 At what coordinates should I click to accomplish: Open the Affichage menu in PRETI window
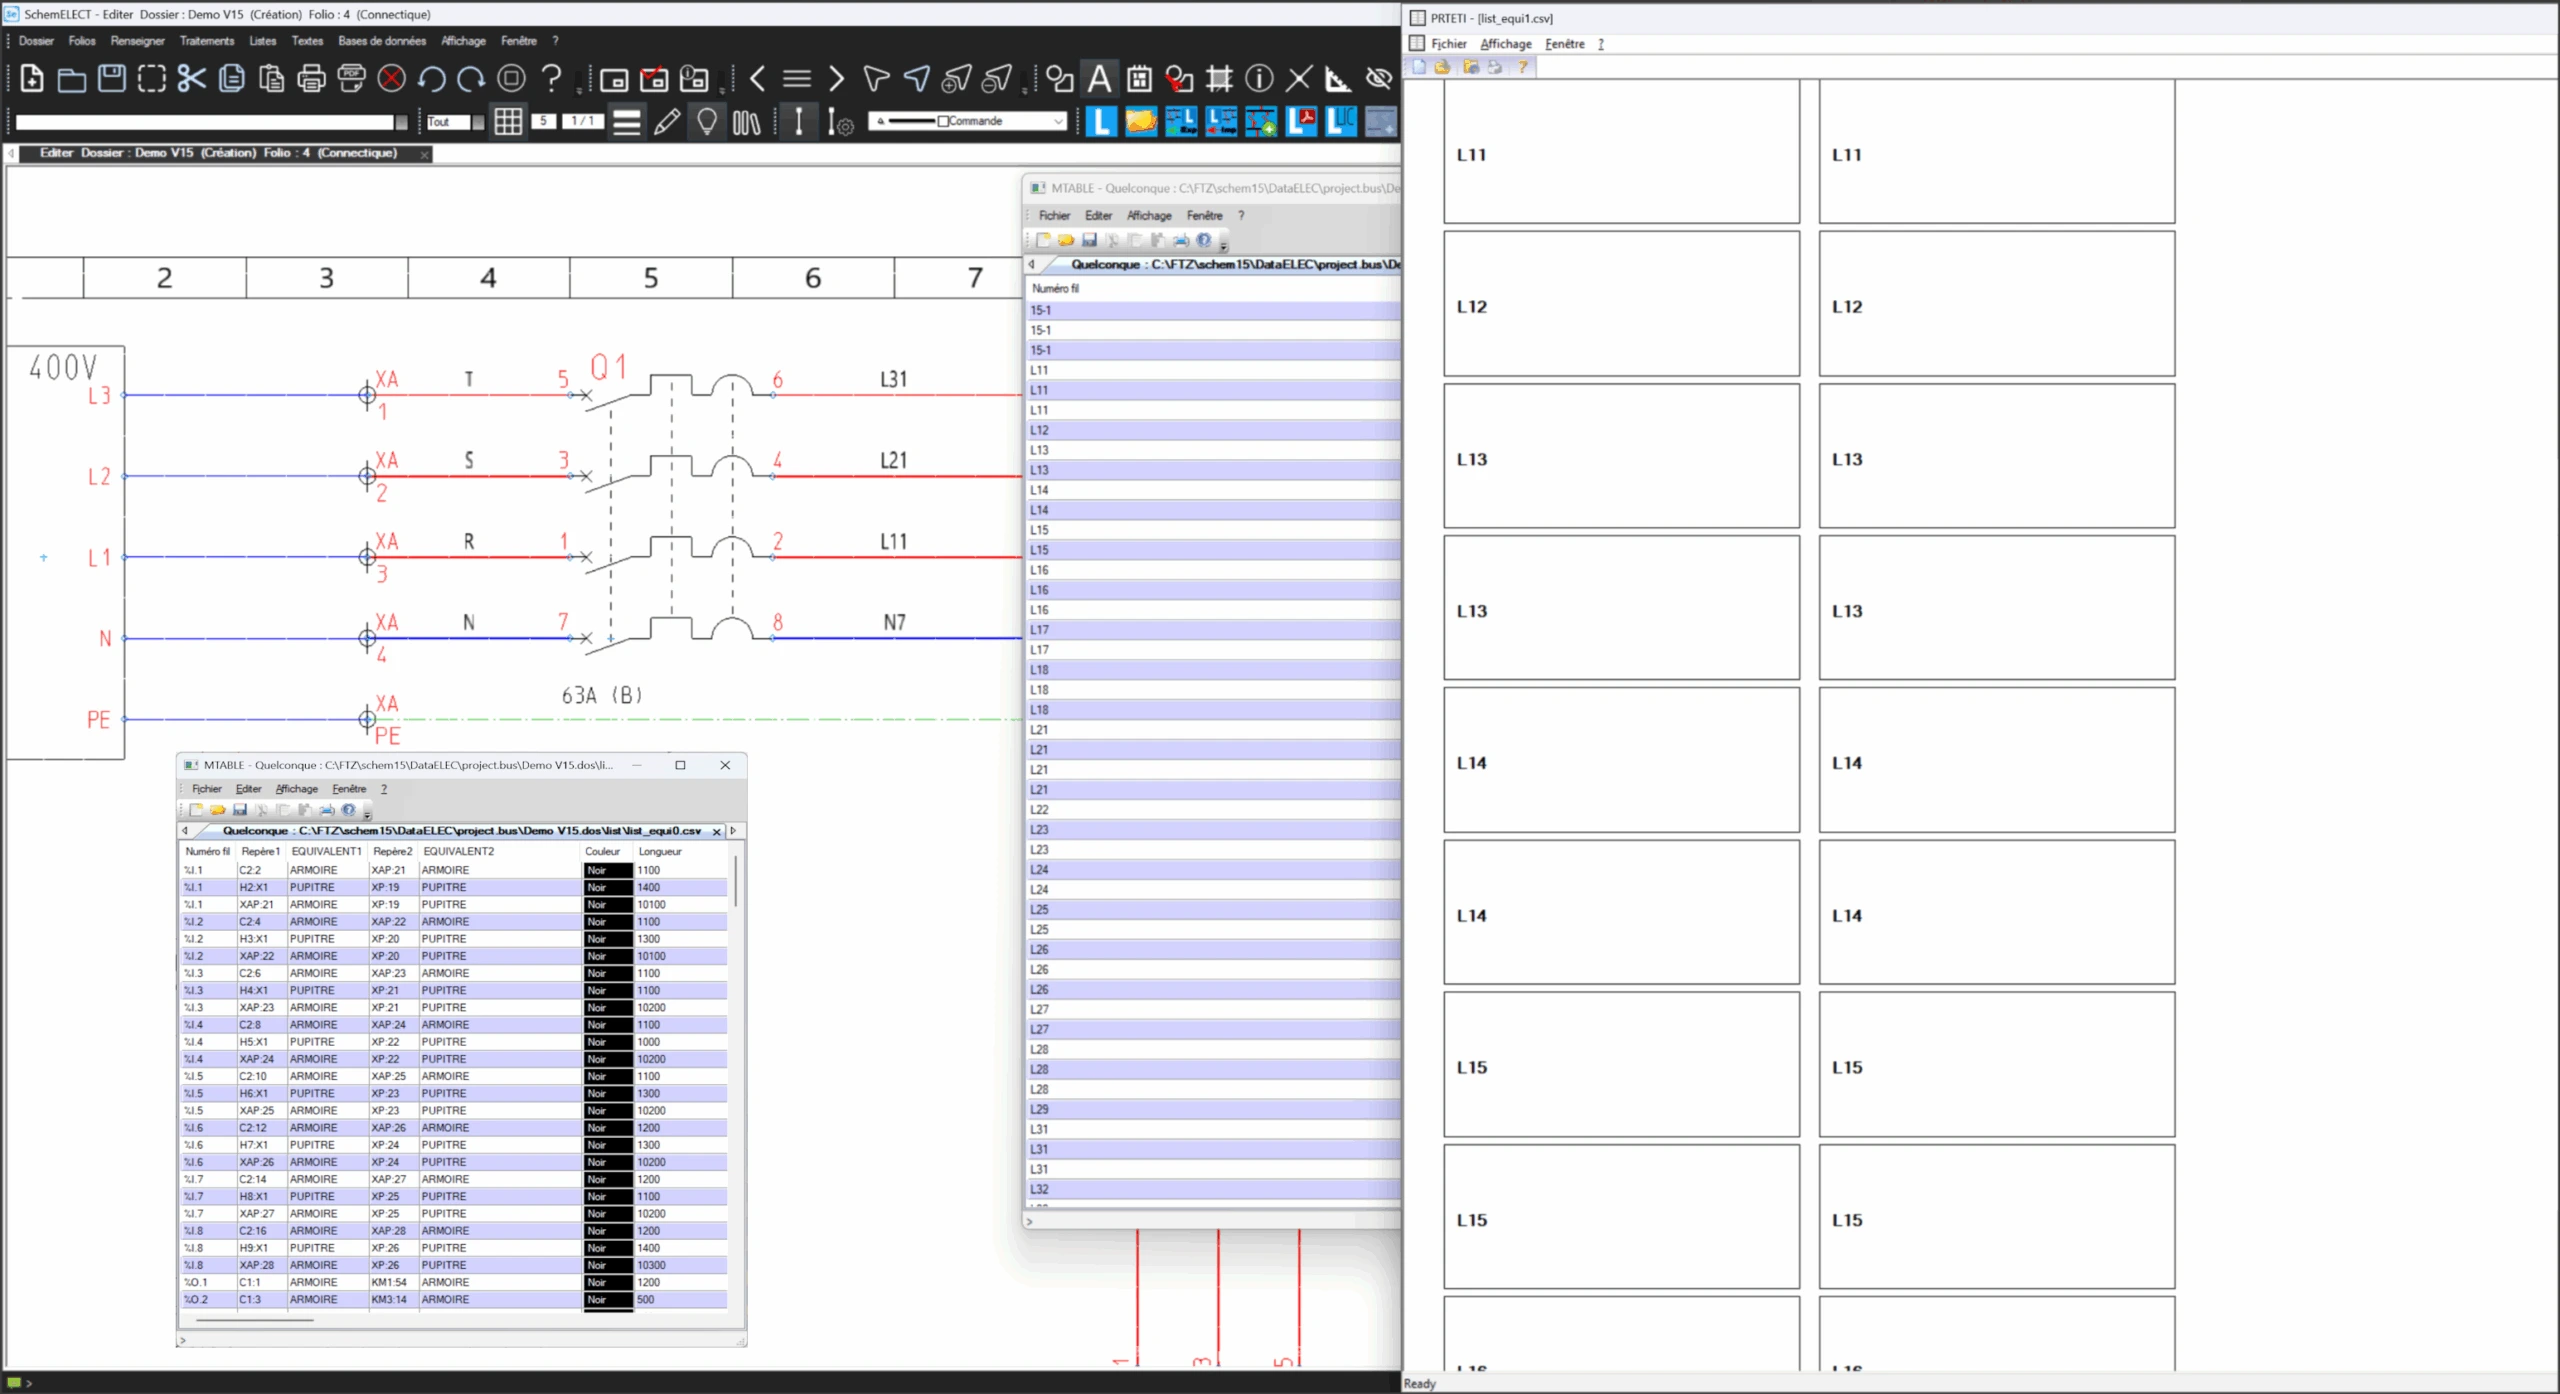coord(1505,44)
